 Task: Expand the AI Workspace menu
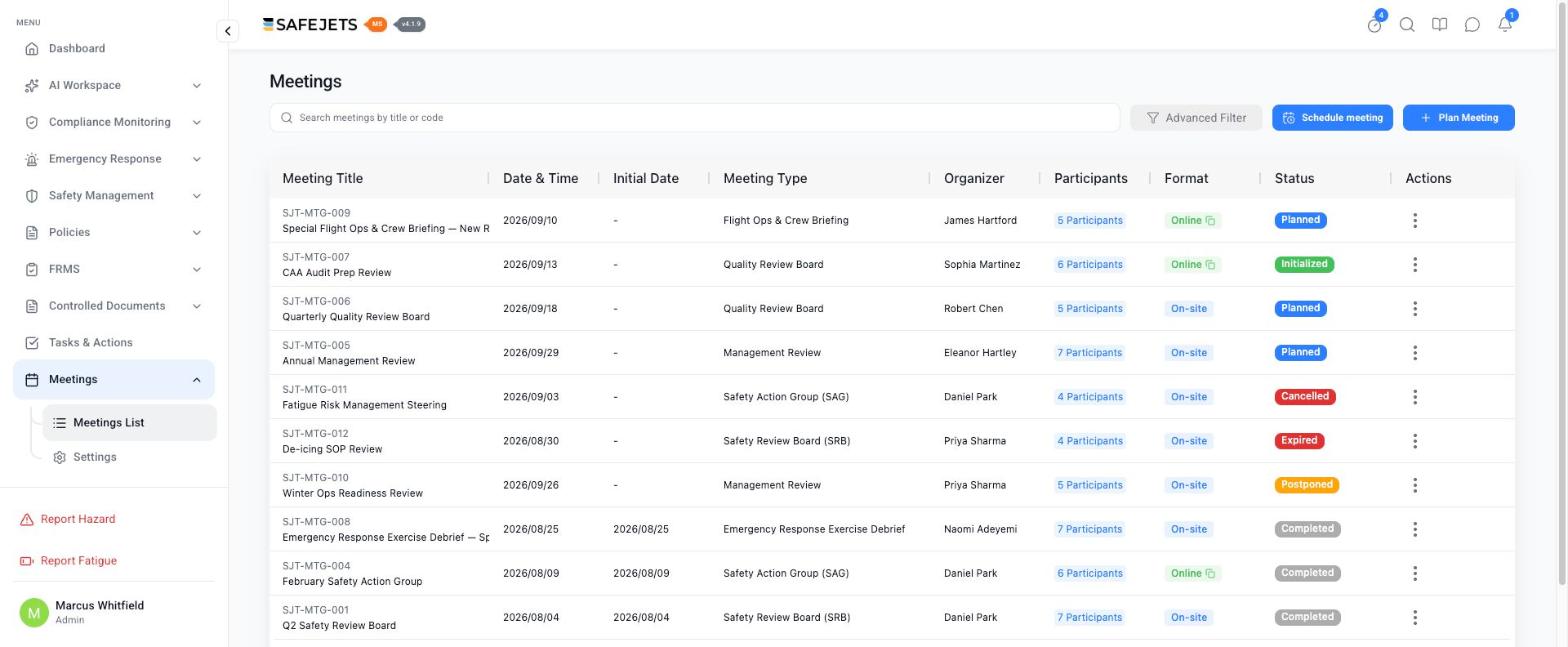pos(114,85)
